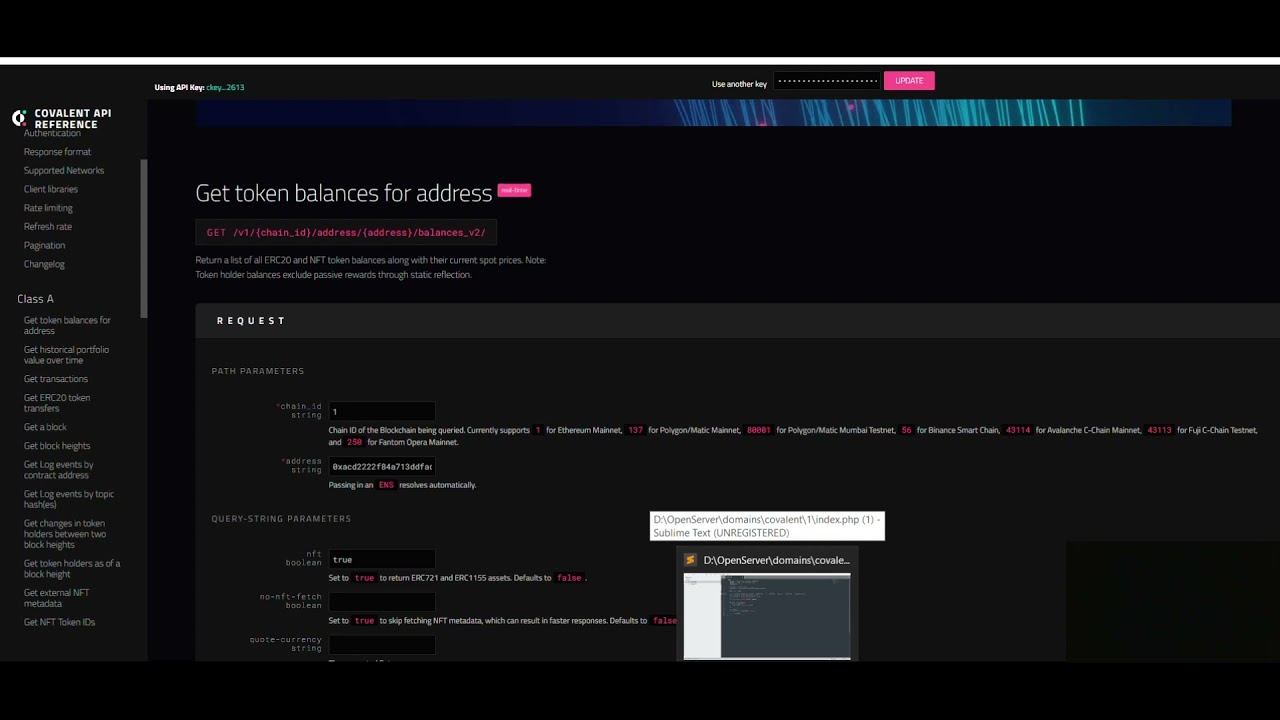
Task: Click the chain ID value 56 for Binance
Action: (907, 430)
